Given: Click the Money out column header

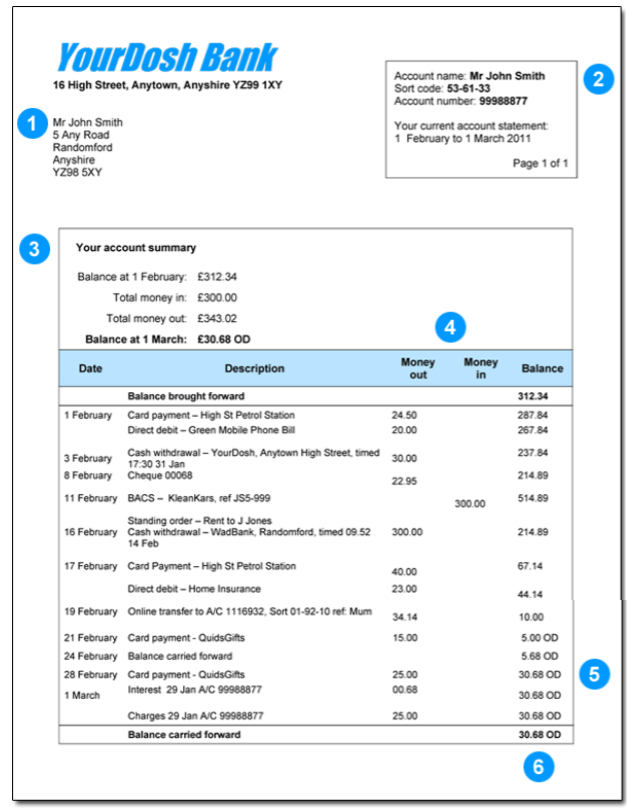Looking at the screenshot, I should (418, 368).
